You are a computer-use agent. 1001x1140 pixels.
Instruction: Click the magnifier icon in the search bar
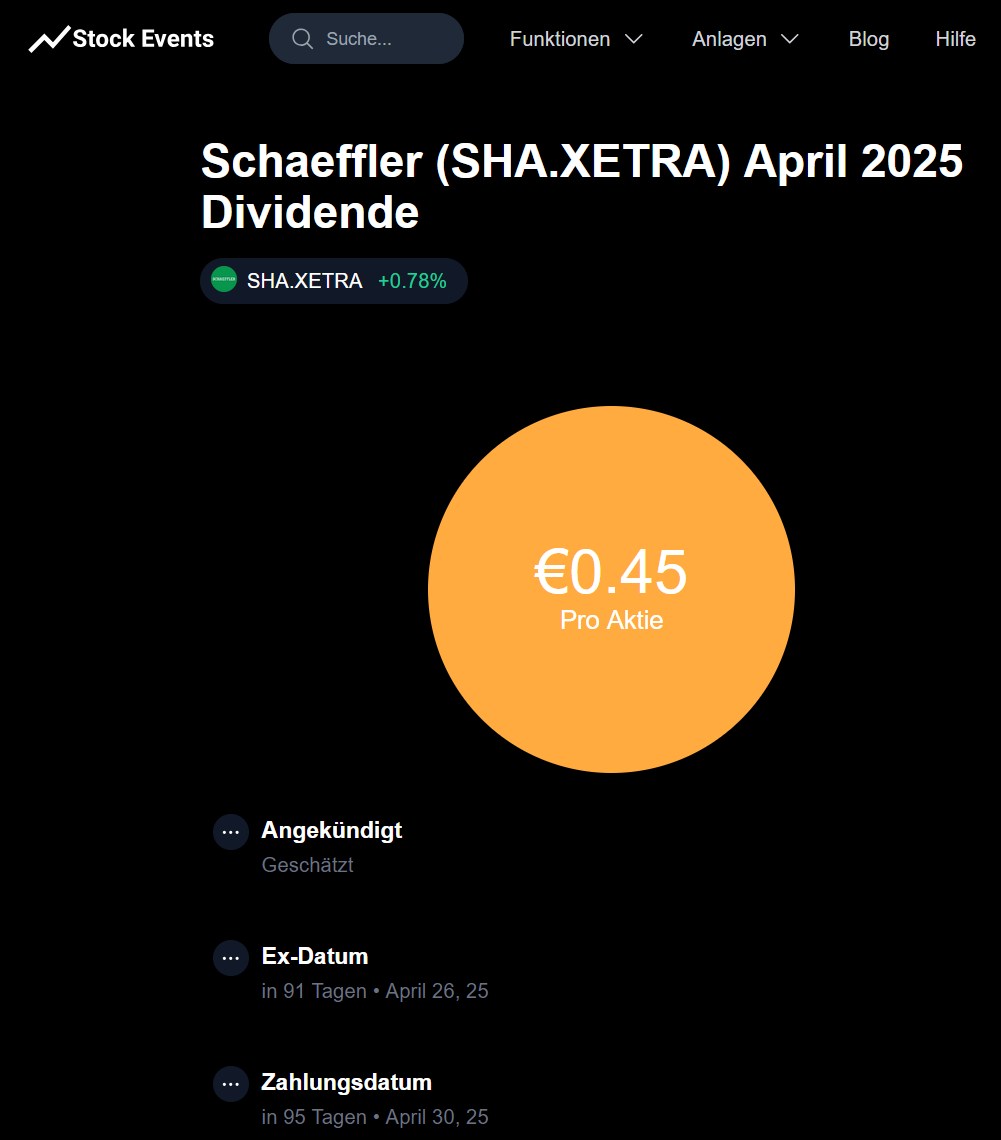(x=302, y=38)
